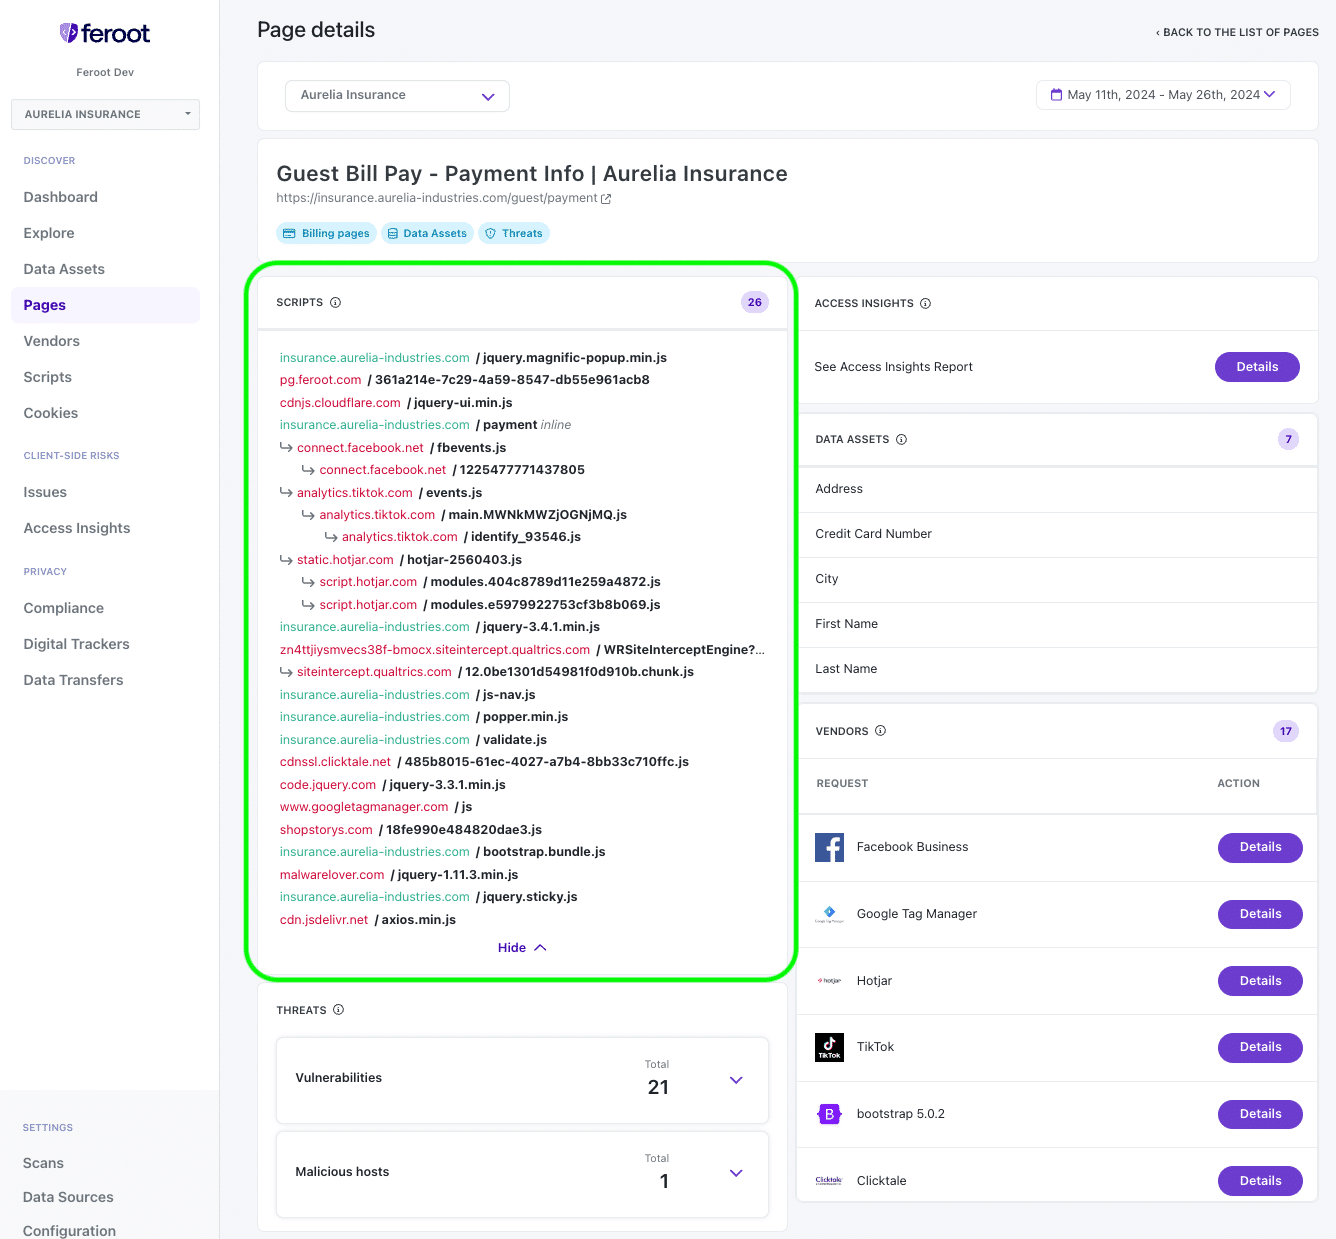Click the Billing pages tag
The width and height of the screenshot is (1336, 1239).
(x=326, y=233)
